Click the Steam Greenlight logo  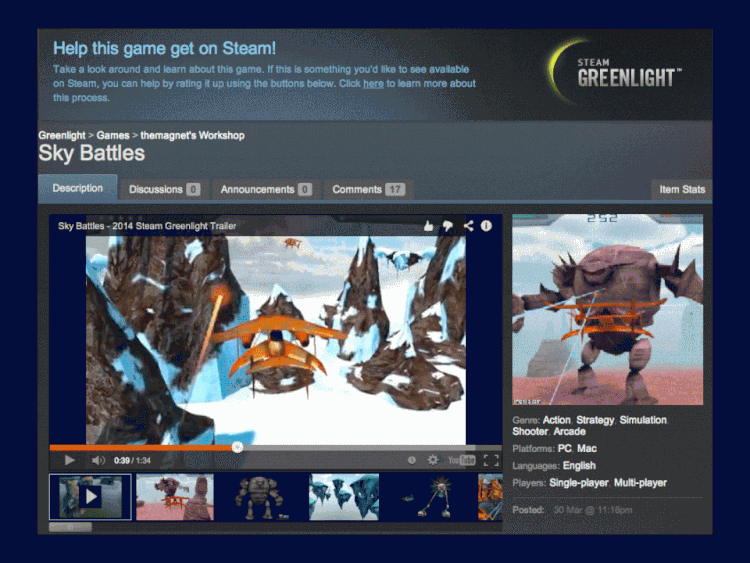(616, 73)
